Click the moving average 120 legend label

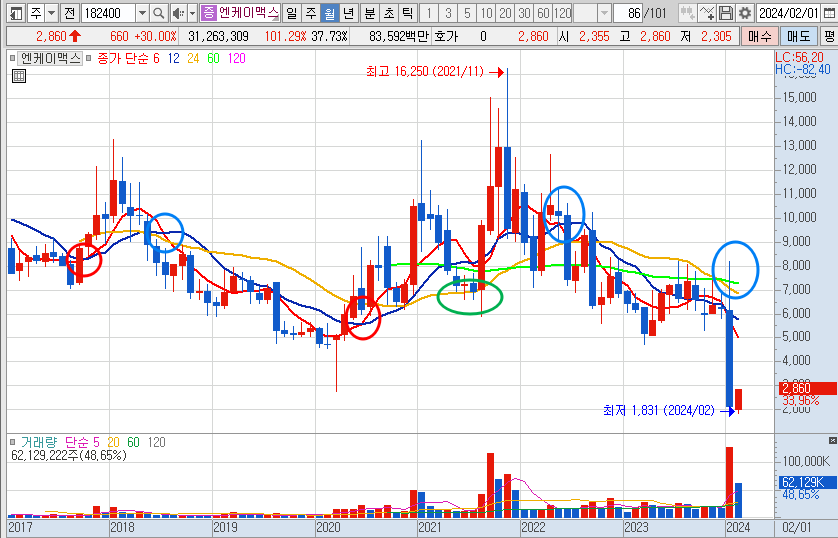pyautogui.click(x=237, y=58)
